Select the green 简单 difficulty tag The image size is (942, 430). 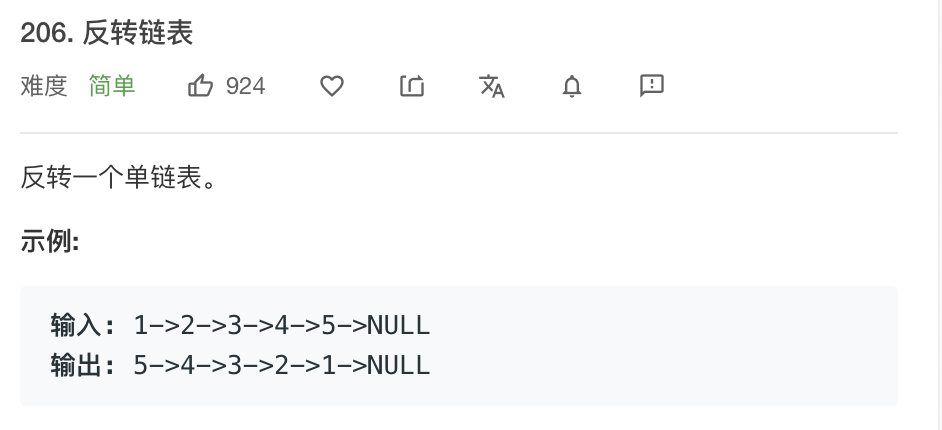coord(112,86)
